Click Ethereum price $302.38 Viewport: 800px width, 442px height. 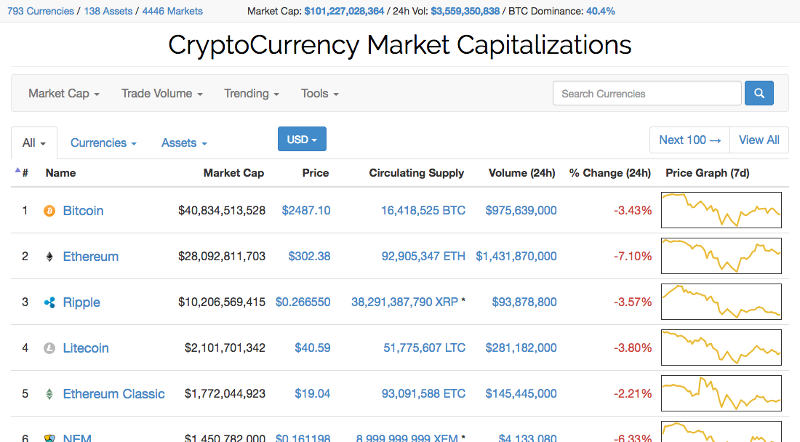point(309,256)
